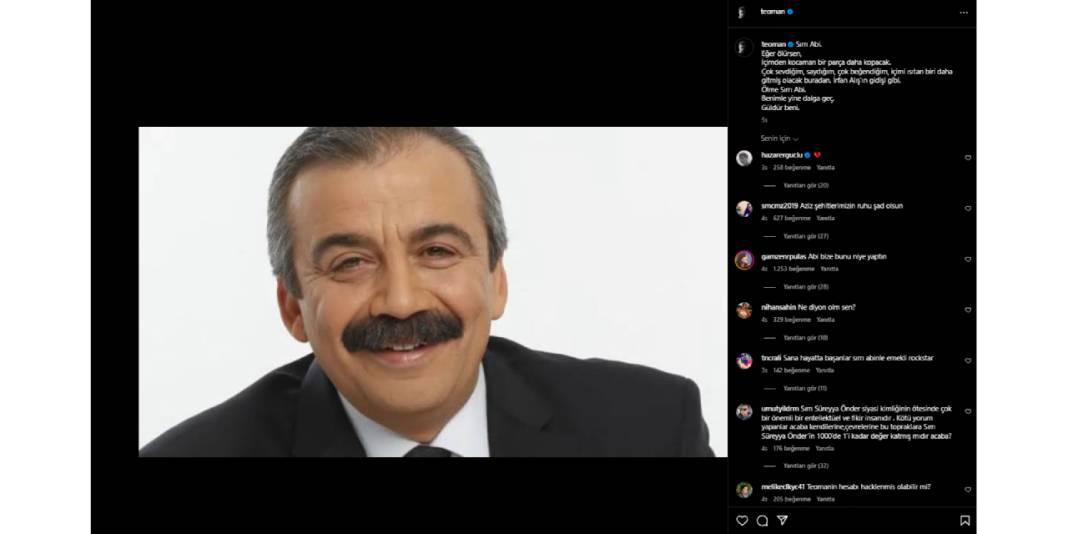This screenshot has height=534, width=1068.
Task: Open the nihansahin username link
Action: (x=779, y=307)
